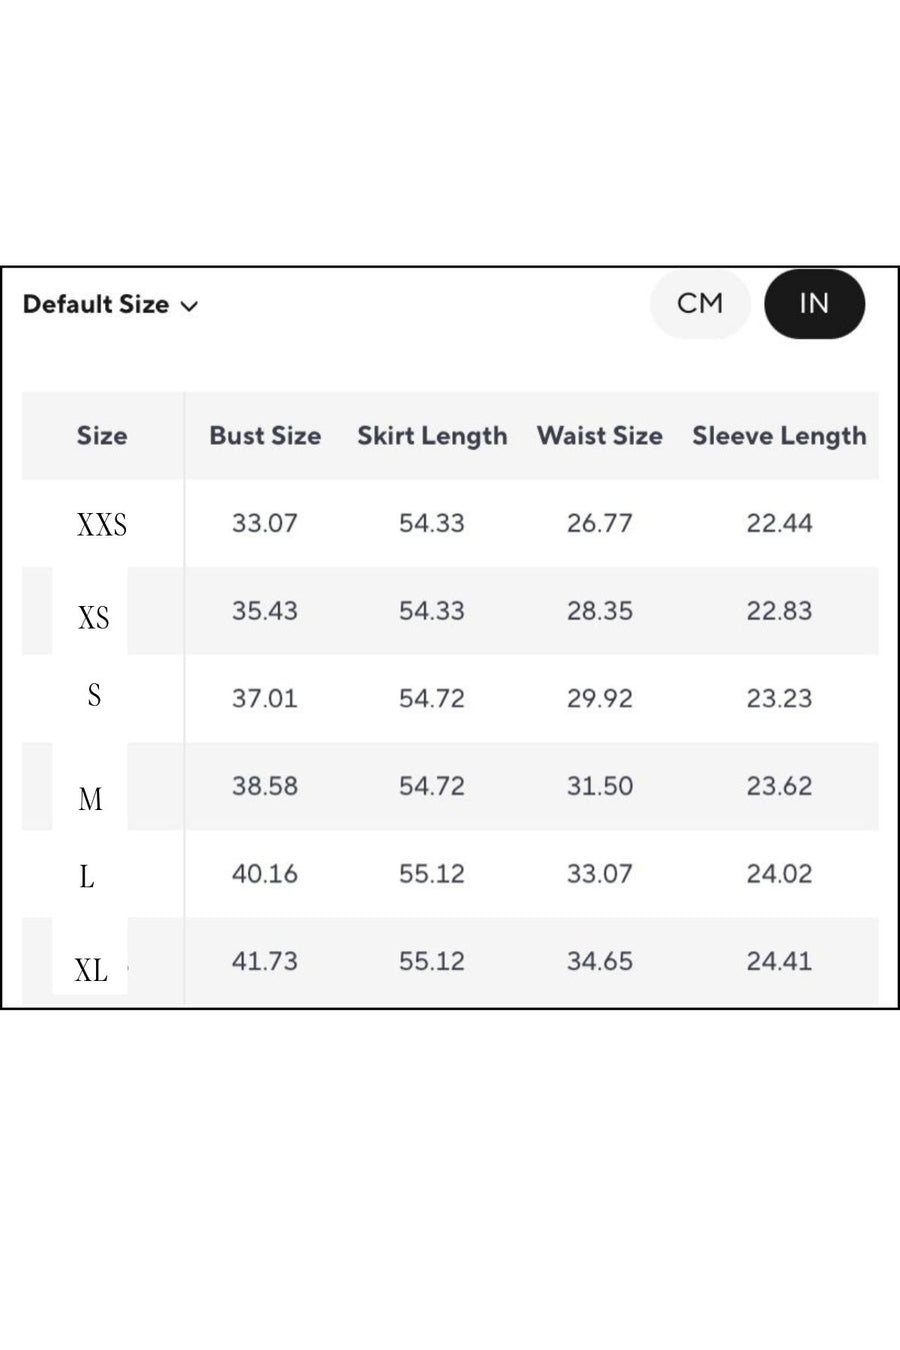Click the 33.07 bust value for XXS

[265, 523]
